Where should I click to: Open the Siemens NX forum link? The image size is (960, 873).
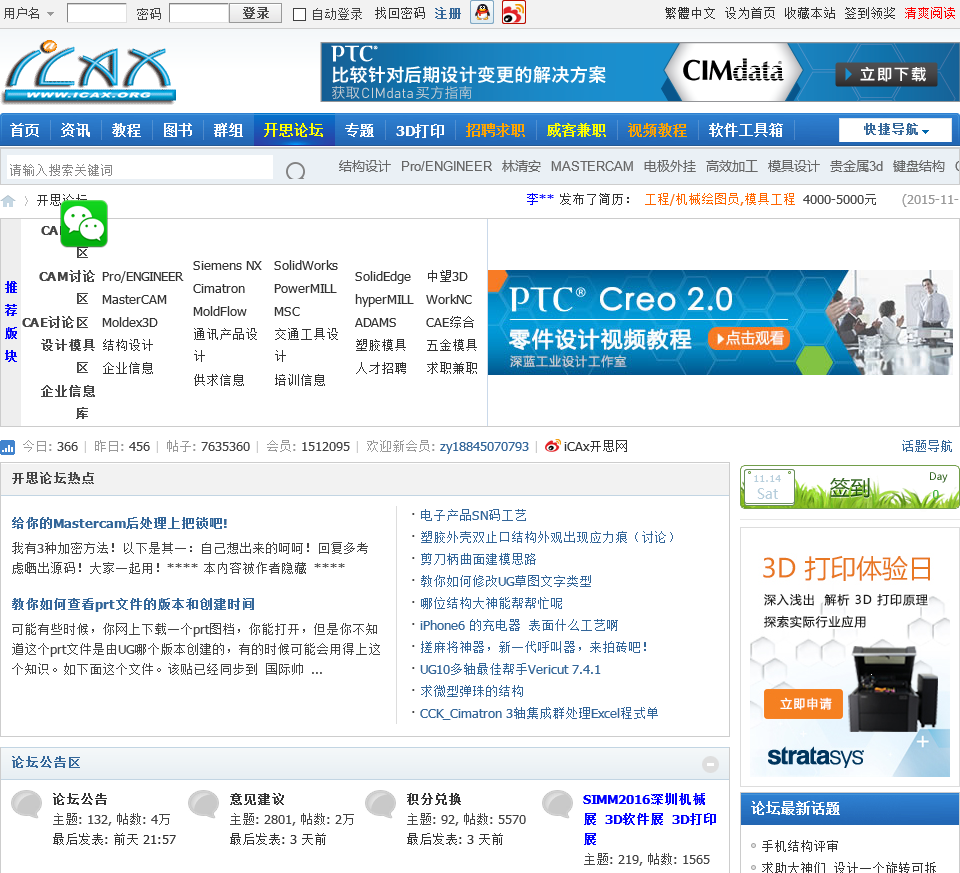227,266
